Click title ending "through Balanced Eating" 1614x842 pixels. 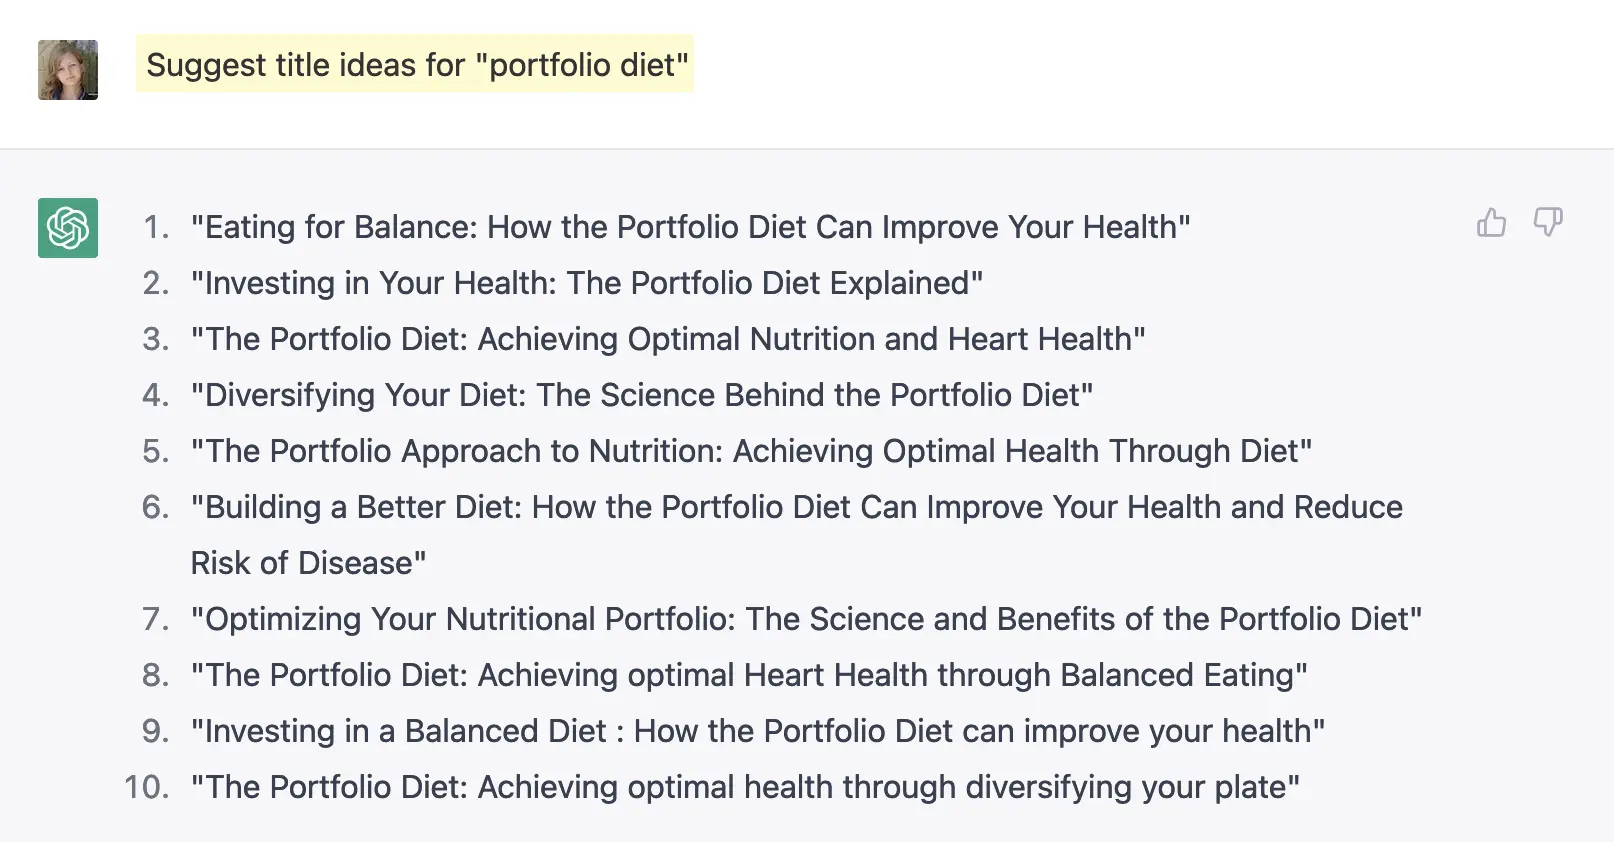tap(749, 675)
